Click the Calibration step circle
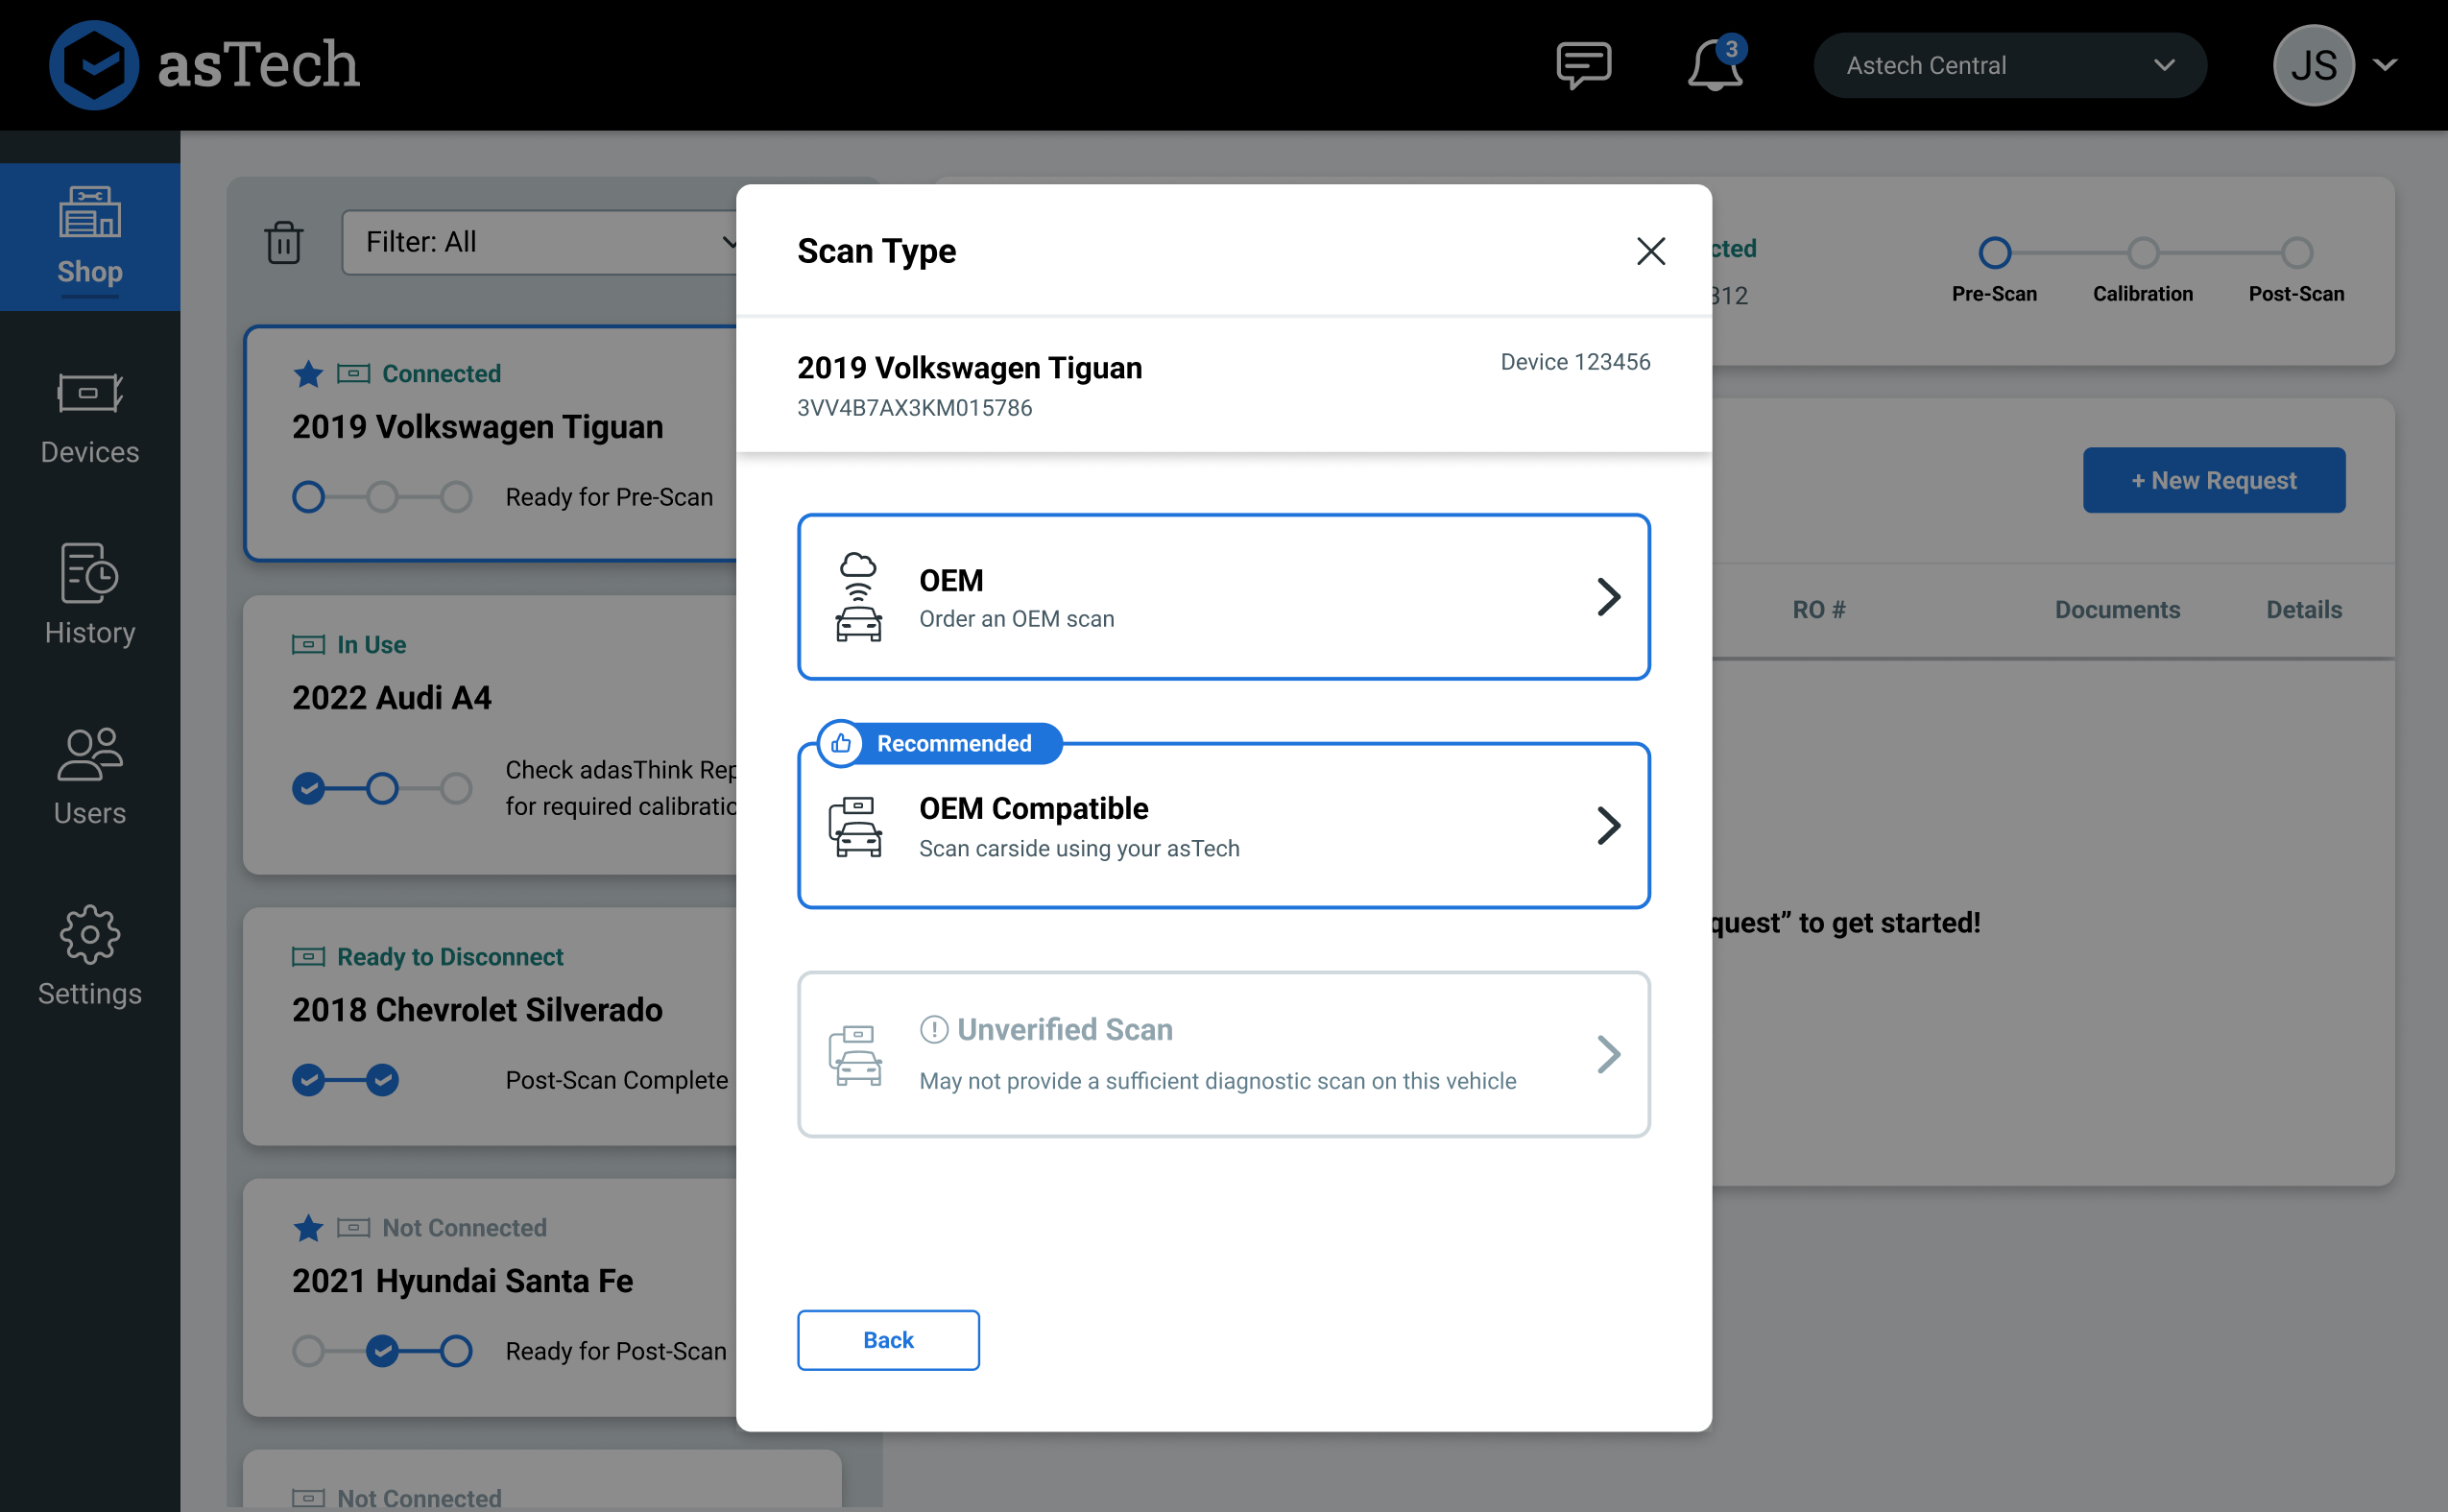This screenshot has width=2448, height=1512. point(2143,253)
